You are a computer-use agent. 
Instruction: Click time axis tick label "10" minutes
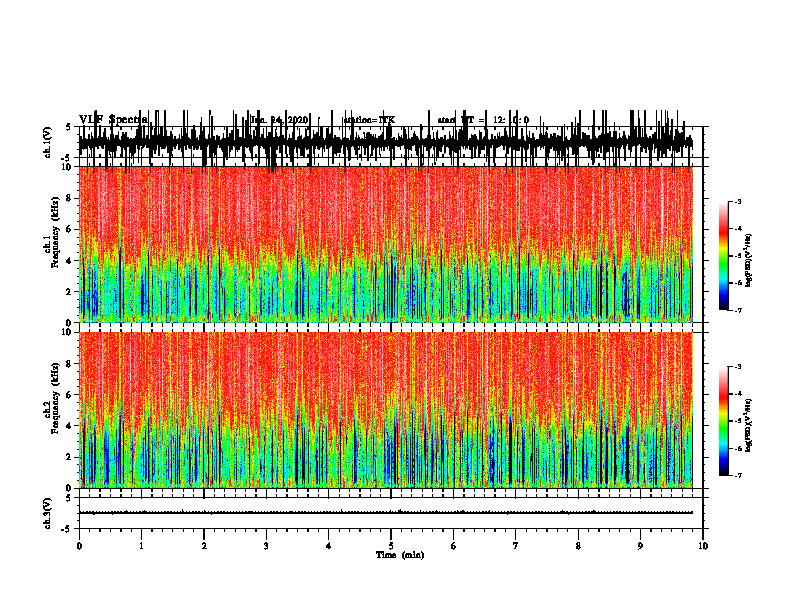click(x=703, y=546)
